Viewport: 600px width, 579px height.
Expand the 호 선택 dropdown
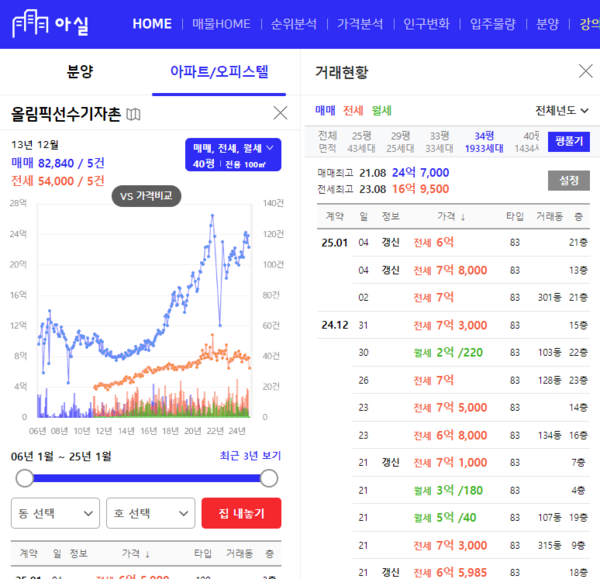[x=150, y=513]
